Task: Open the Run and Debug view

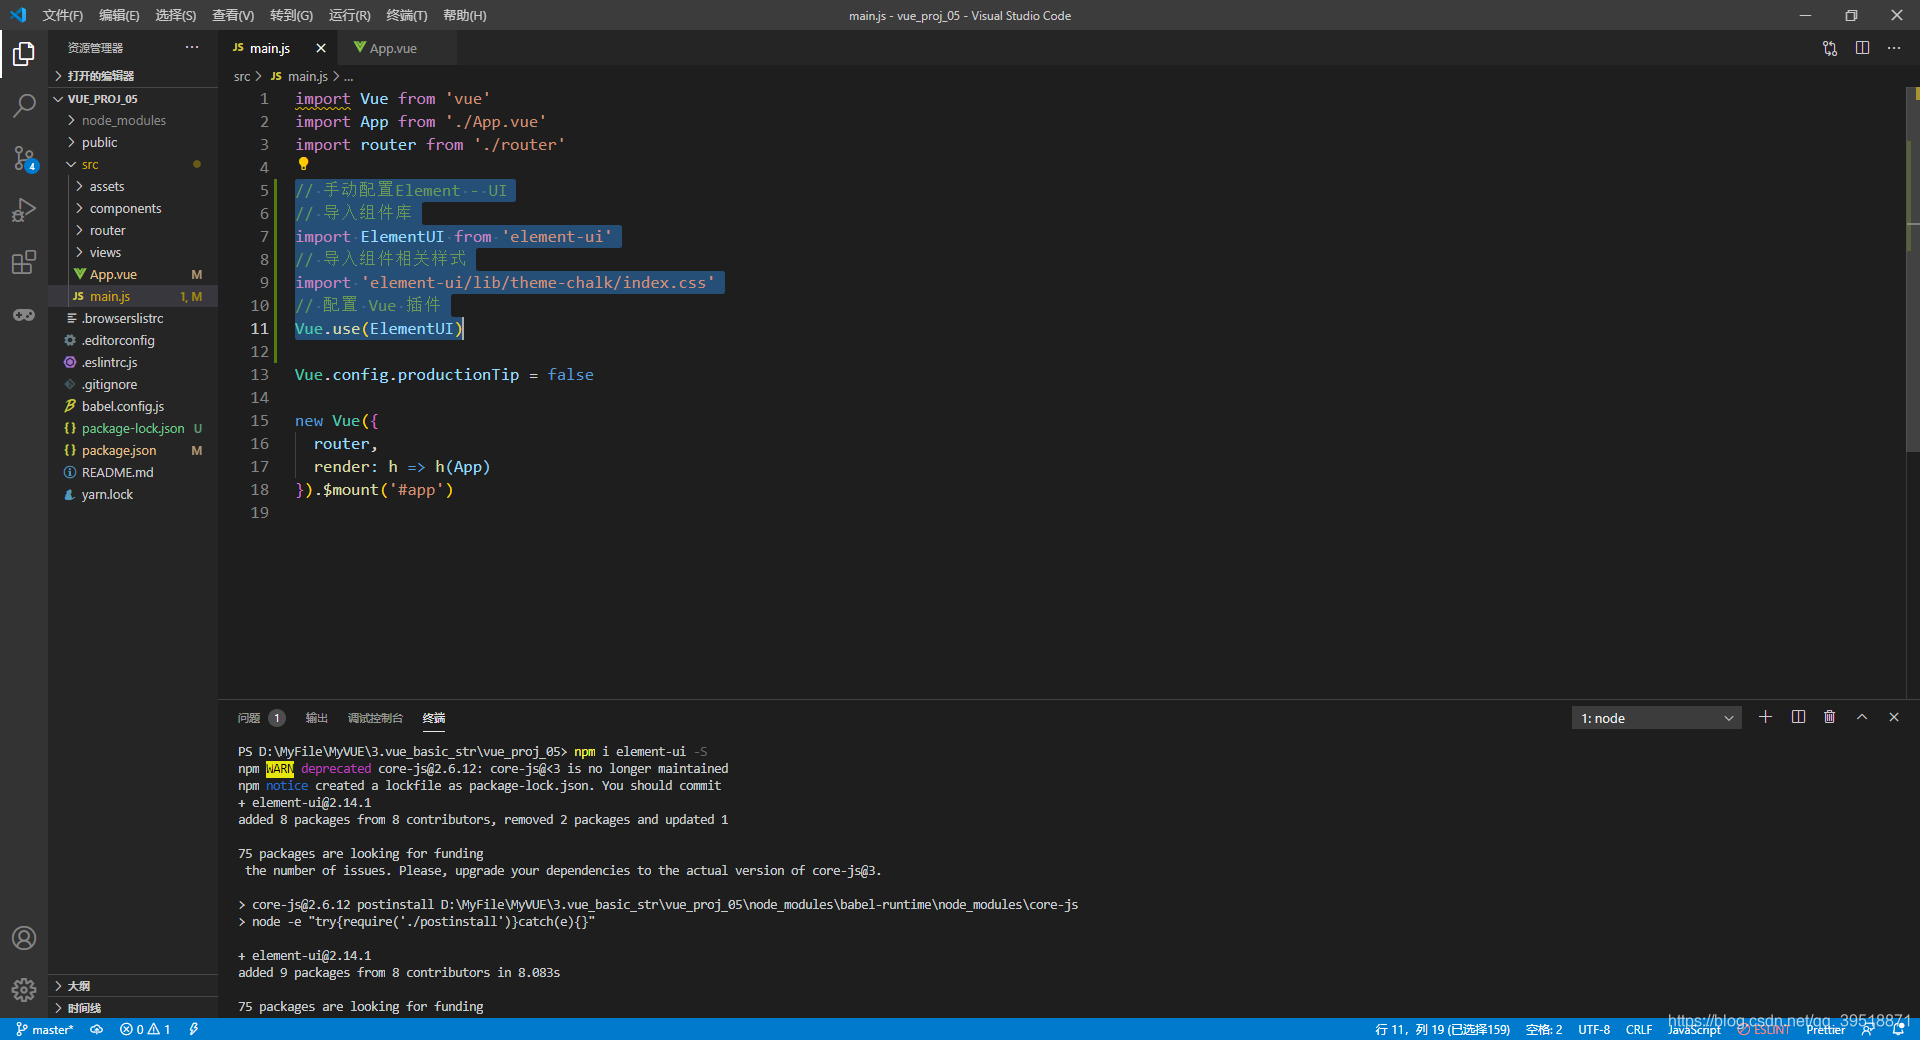Action: (24, 210)
